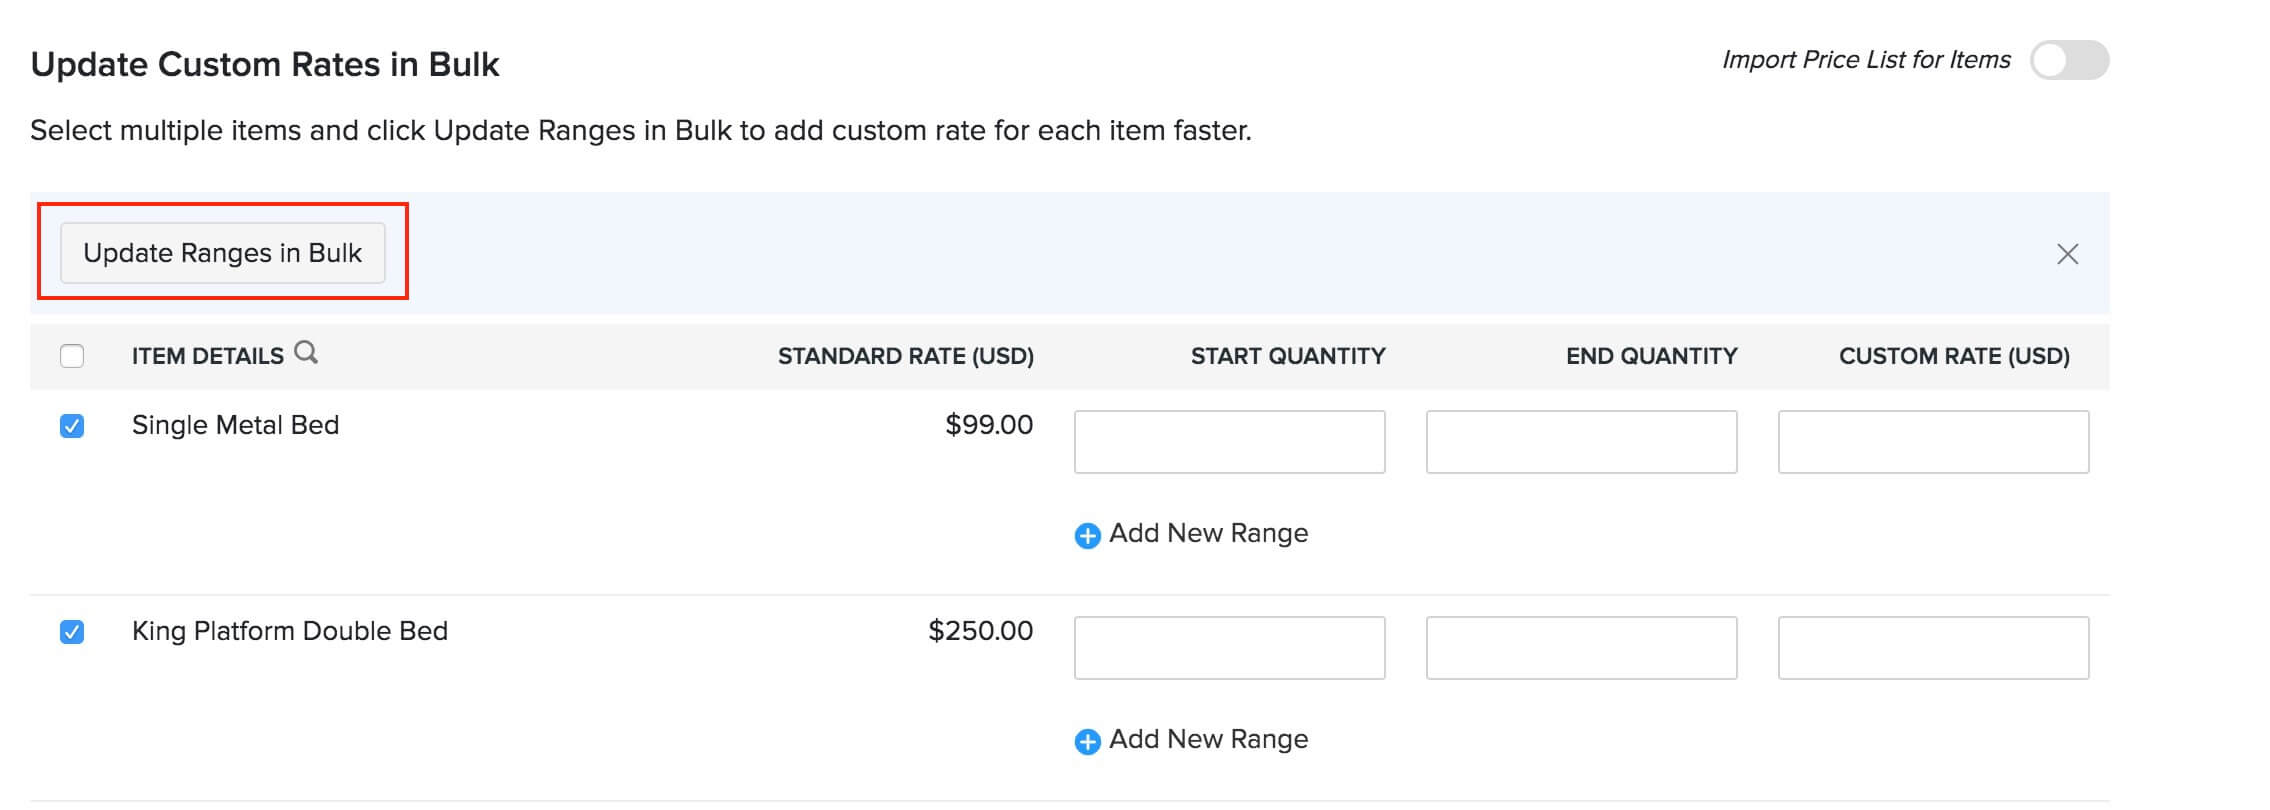
Task: Enable Import Price List for Items toggle
Action: [x=2068, y=60]
